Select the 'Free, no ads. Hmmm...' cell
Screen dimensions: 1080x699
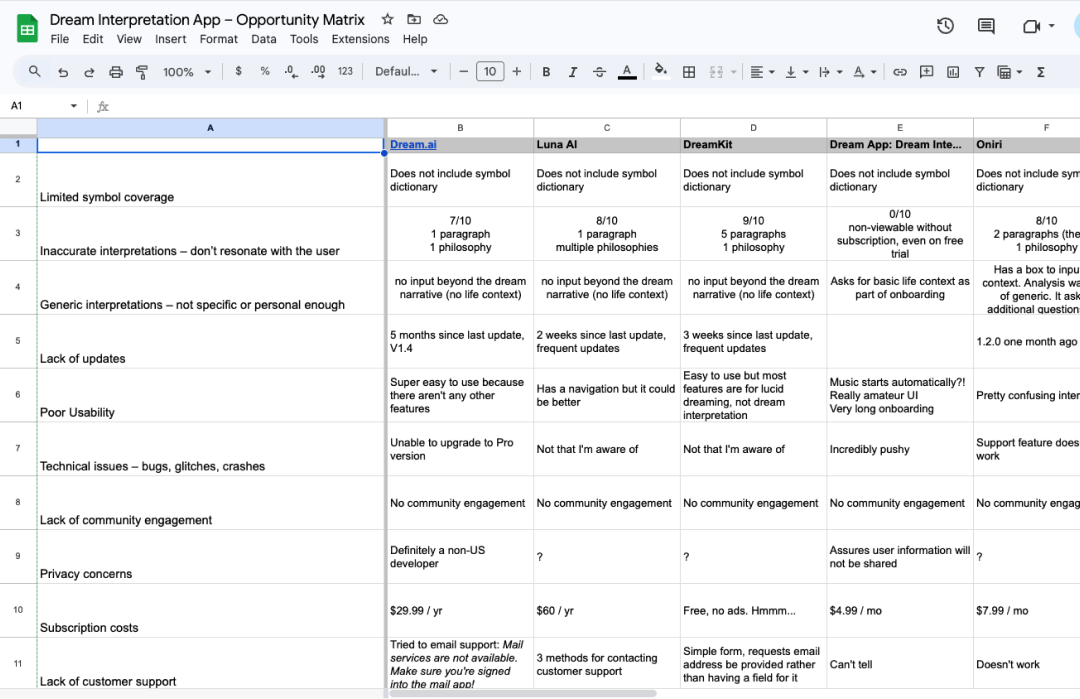754,611
